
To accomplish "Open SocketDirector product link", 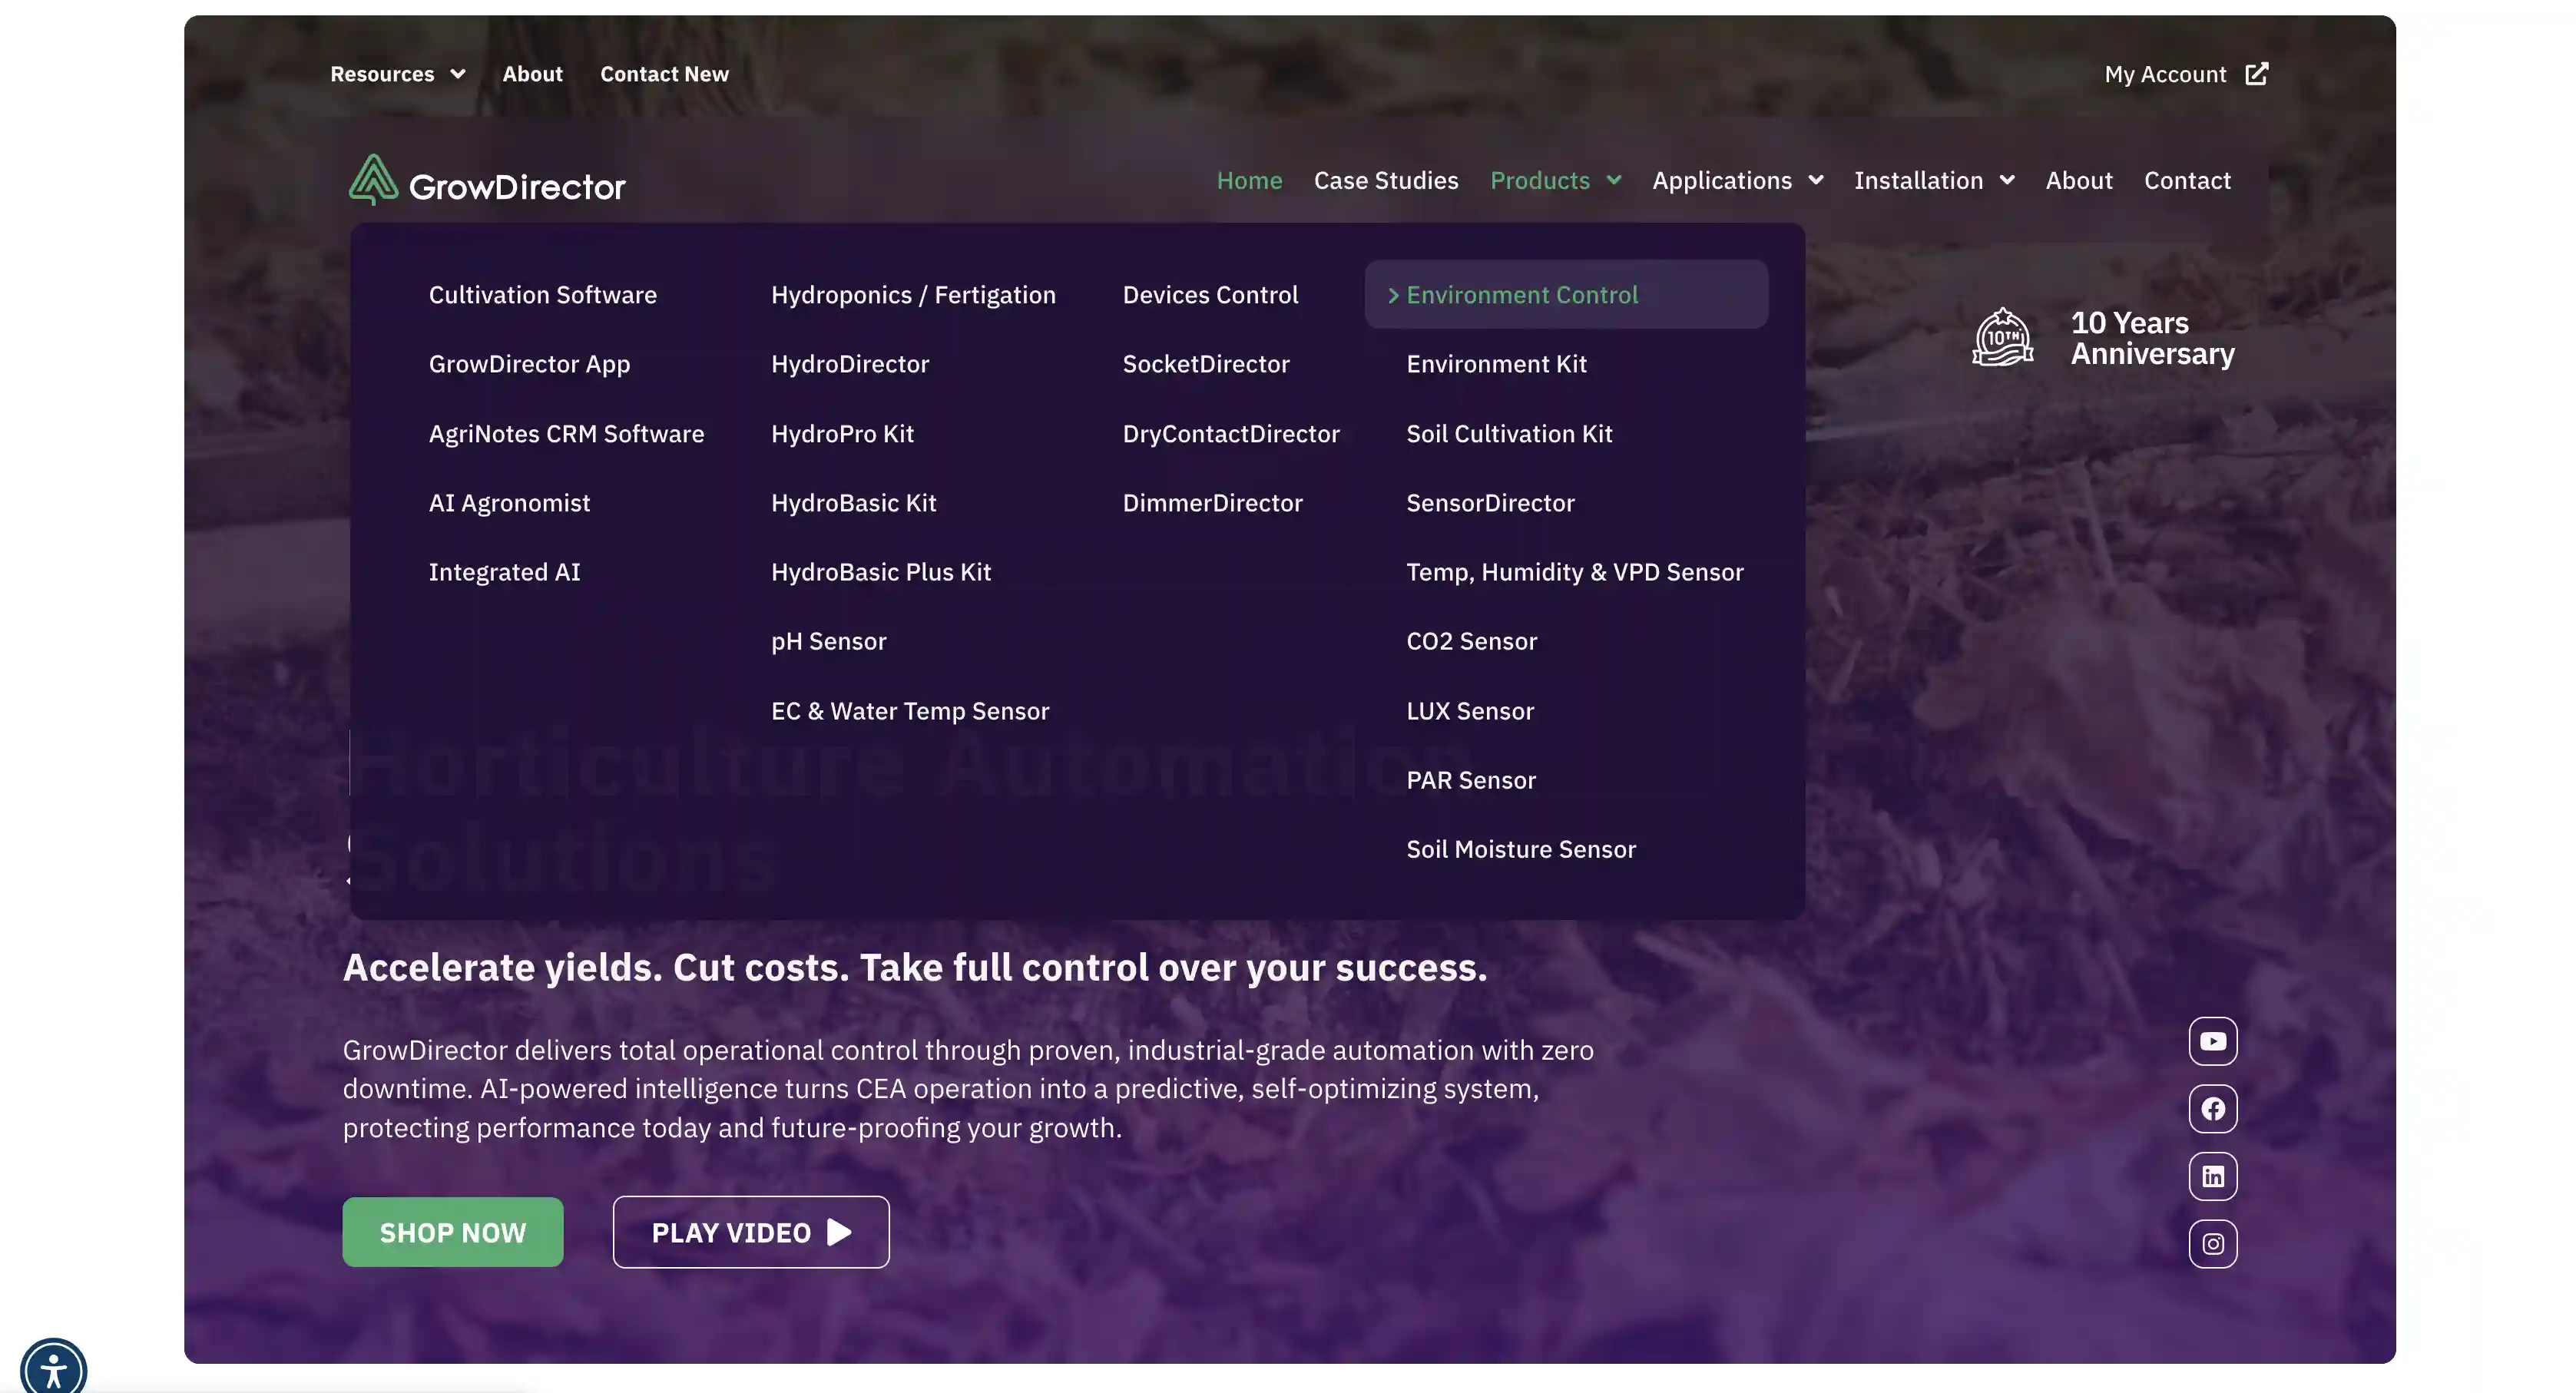I will tap(1206, 363).
